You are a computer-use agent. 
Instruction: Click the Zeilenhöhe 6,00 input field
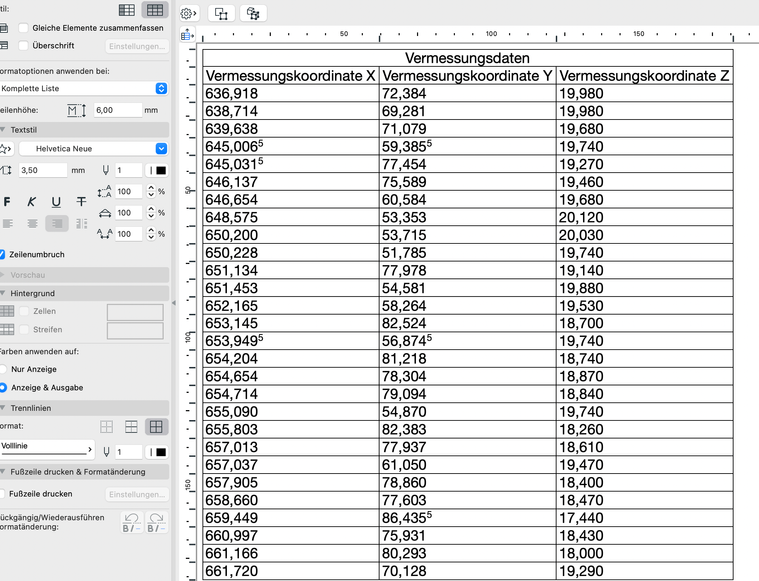click(x=118, y=110)
